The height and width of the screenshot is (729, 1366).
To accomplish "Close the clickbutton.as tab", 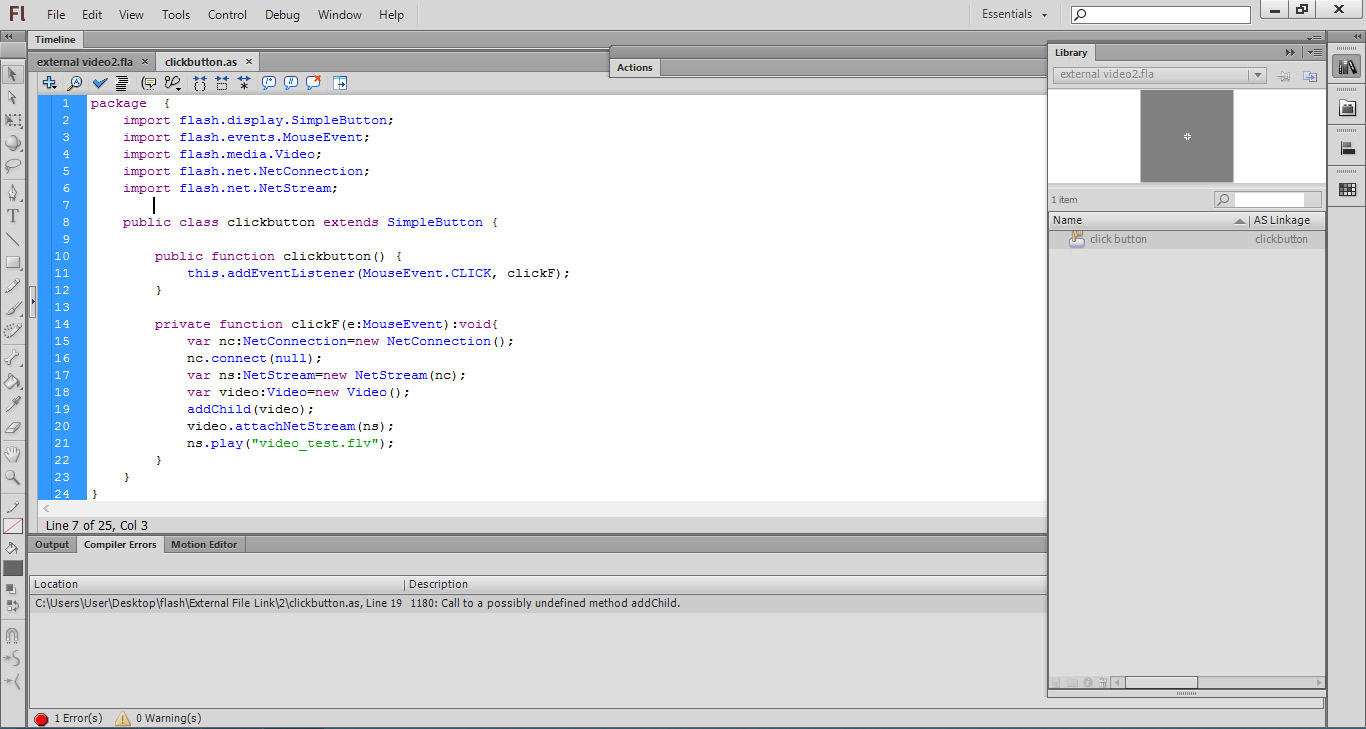I will click(250, 62).
